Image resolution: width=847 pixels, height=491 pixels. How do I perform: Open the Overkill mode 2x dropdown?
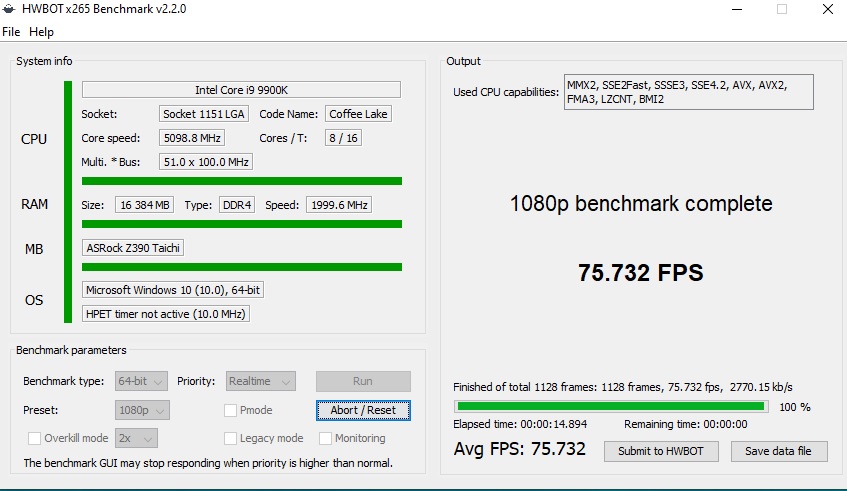136,438
